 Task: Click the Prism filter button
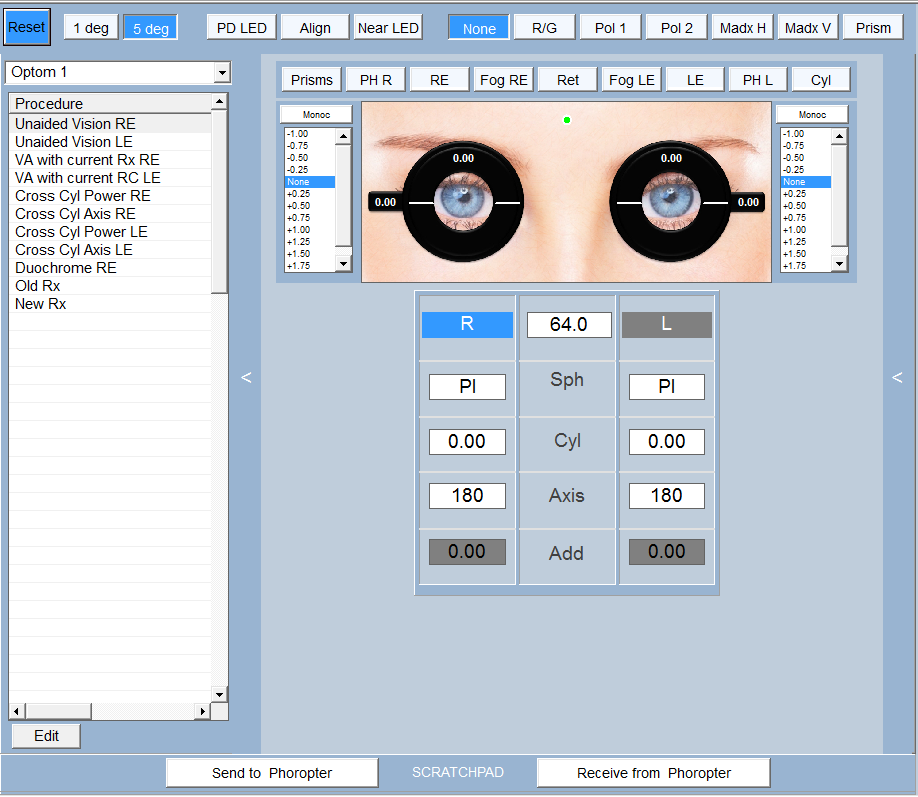[x=873, y=28]
